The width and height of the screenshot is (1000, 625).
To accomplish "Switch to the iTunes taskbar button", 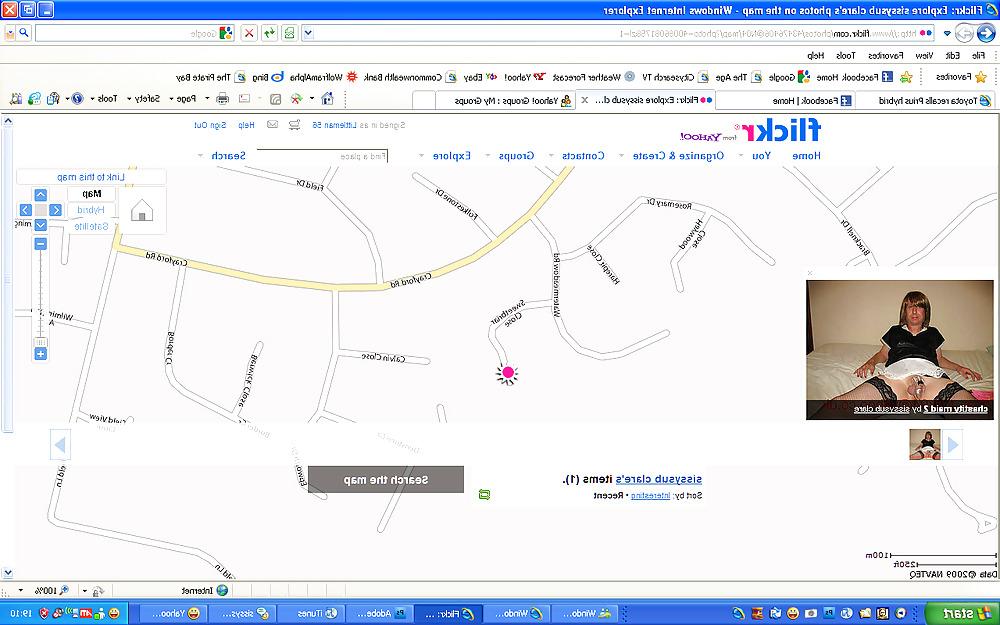I will [x=310, y=614].
